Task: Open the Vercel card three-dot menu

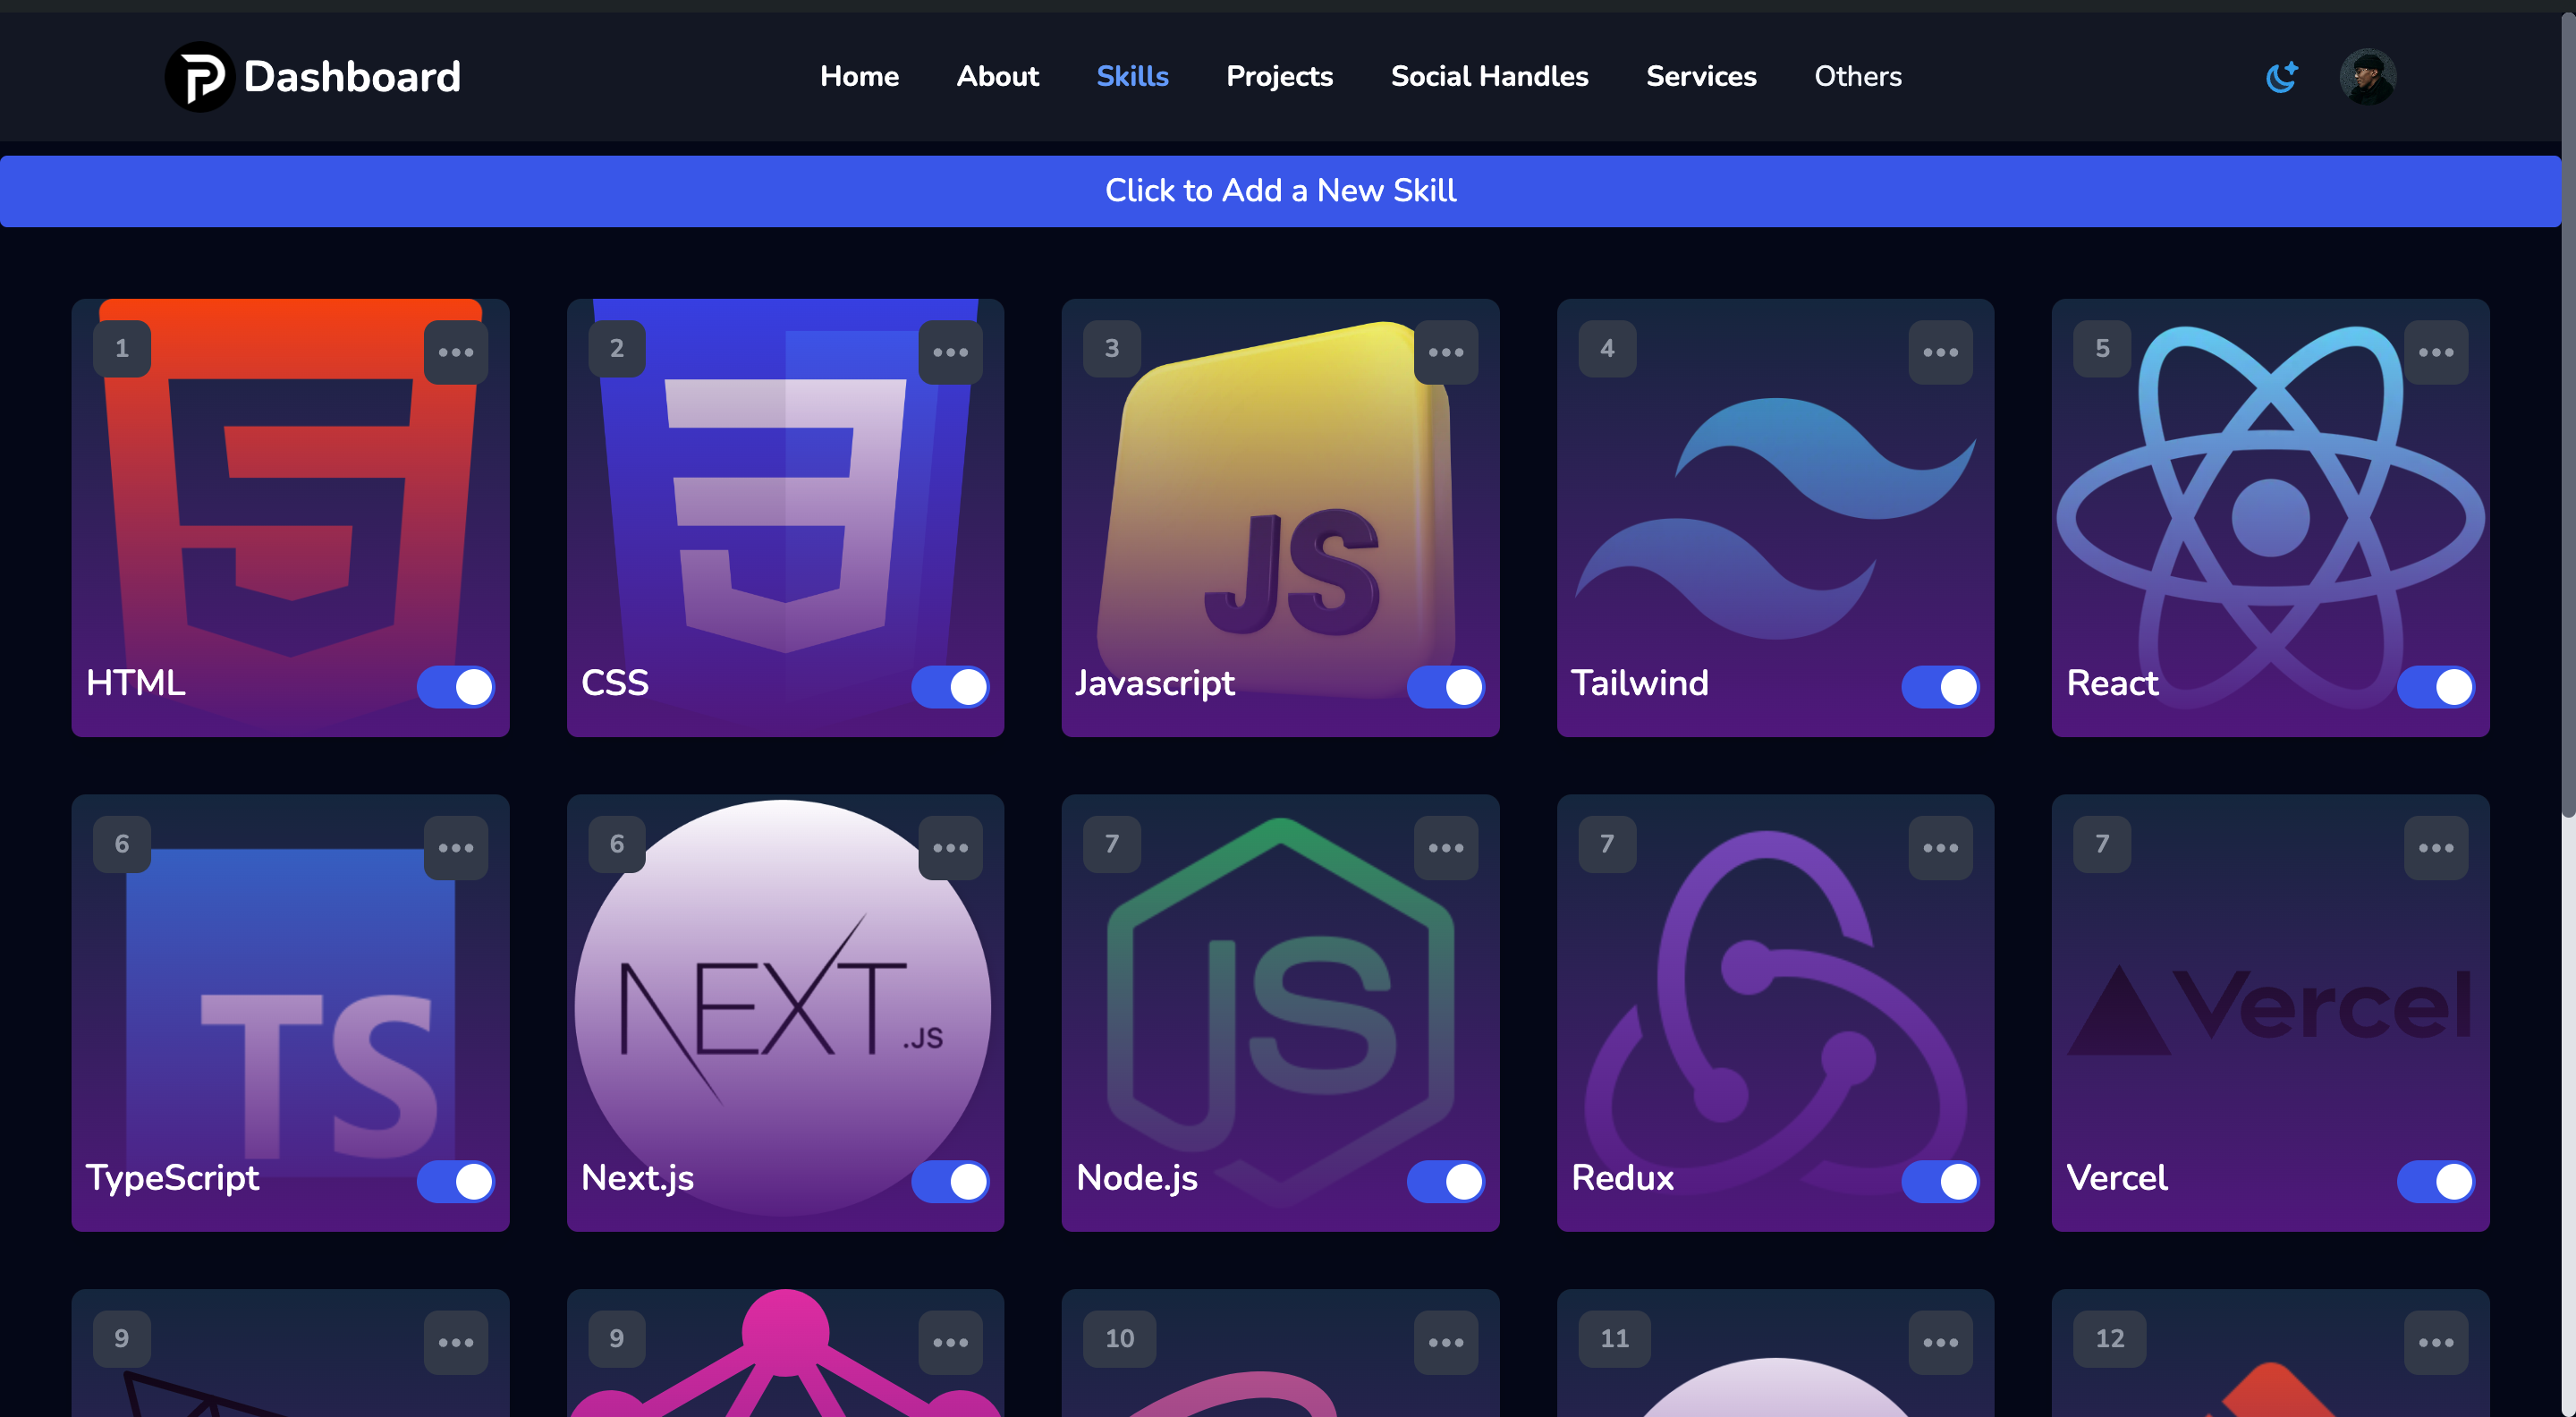Action: tap(2436, 848)
